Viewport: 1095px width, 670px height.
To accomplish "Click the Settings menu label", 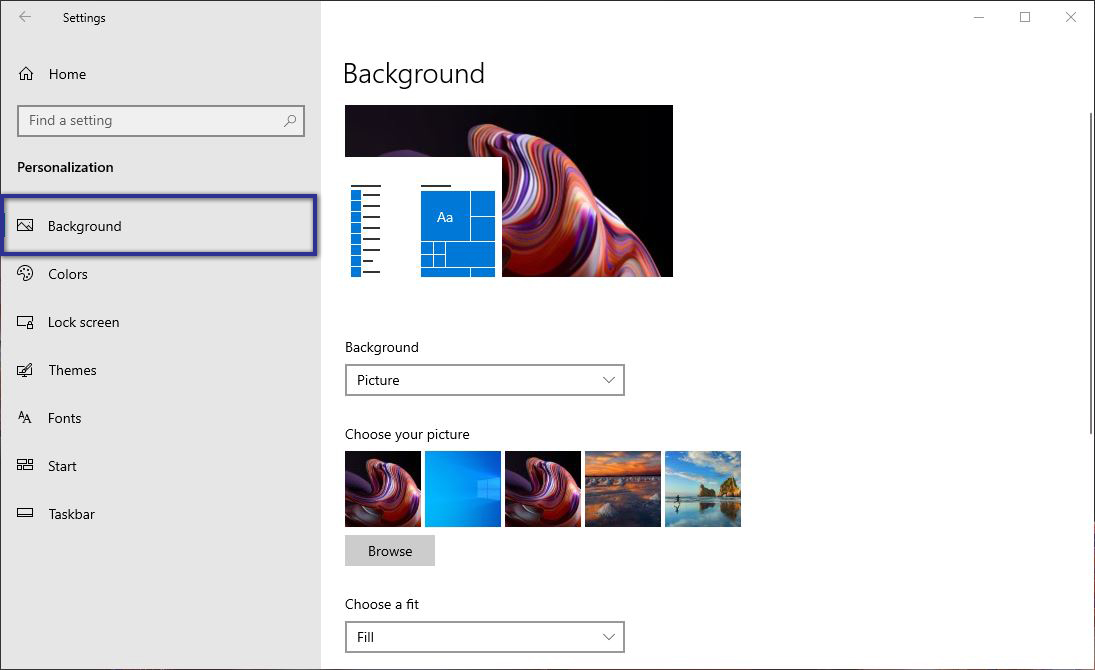I will tap(84, 17).
